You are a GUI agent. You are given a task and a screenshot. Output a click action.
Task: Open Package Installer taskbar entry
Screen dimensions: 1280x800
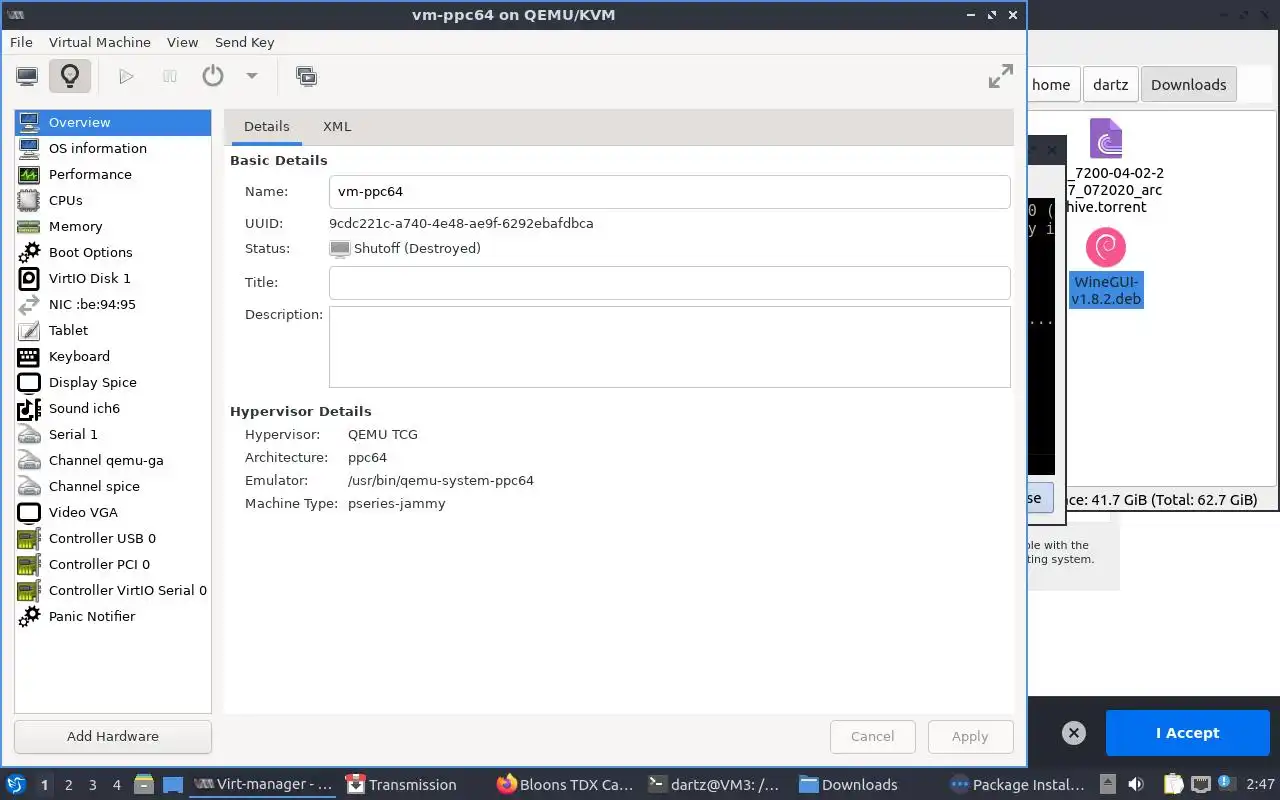(x=1017, y=785)
